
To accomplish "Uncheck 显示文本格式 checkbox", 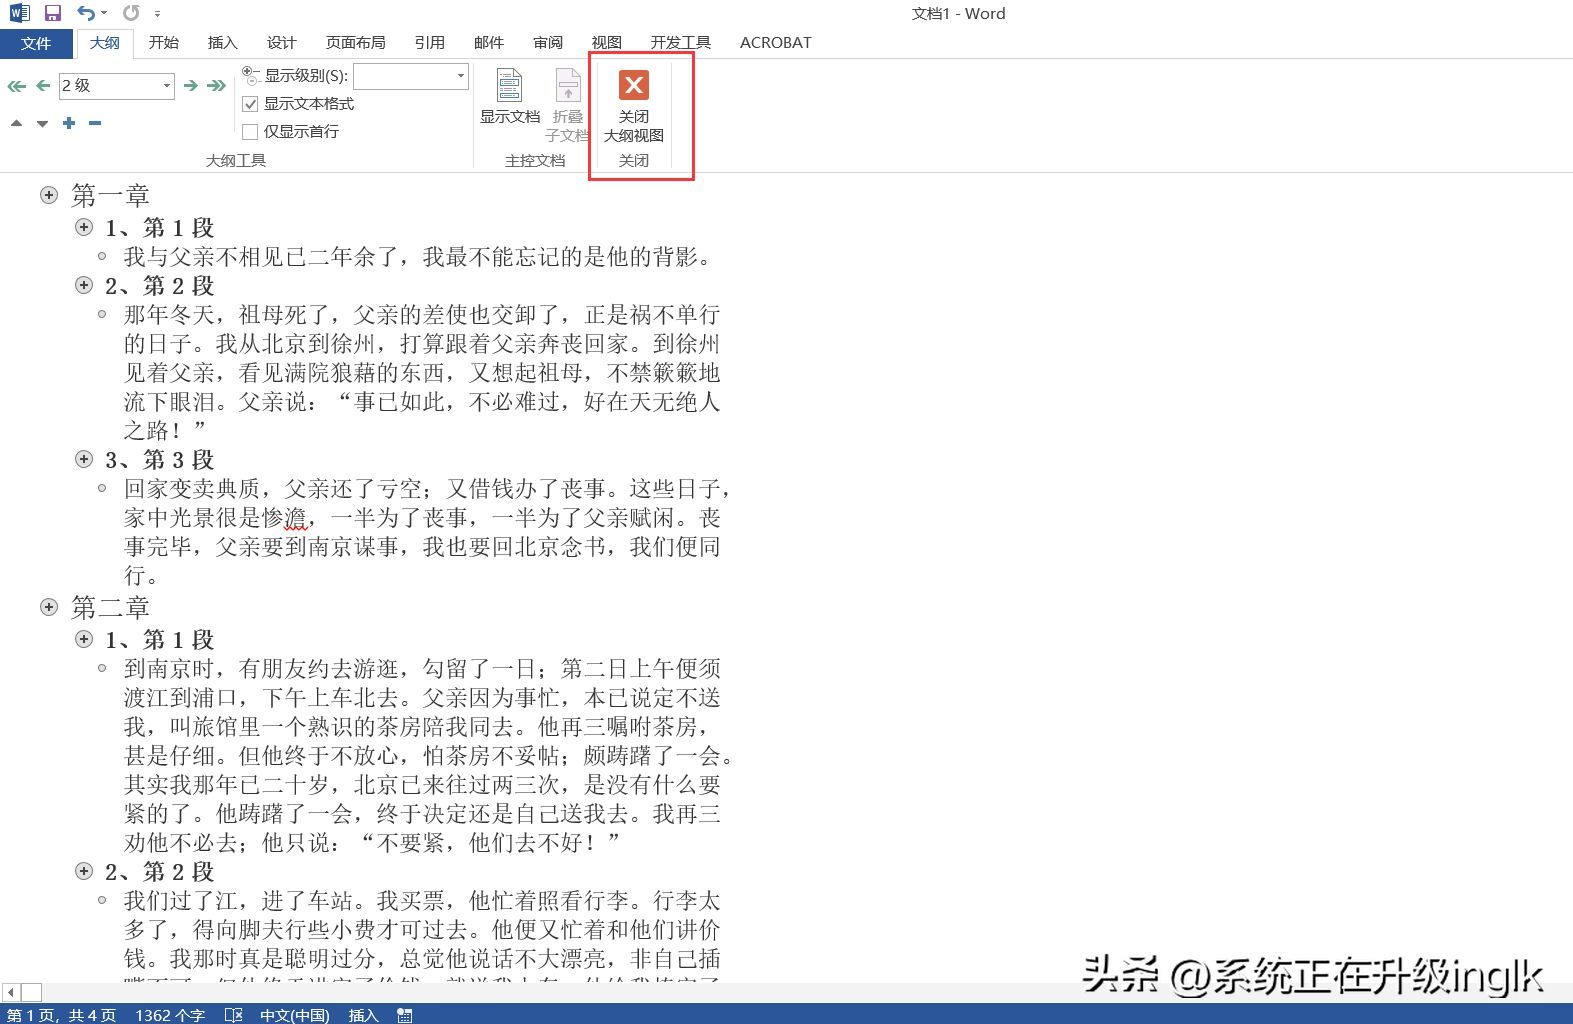I will coord(251,104).
